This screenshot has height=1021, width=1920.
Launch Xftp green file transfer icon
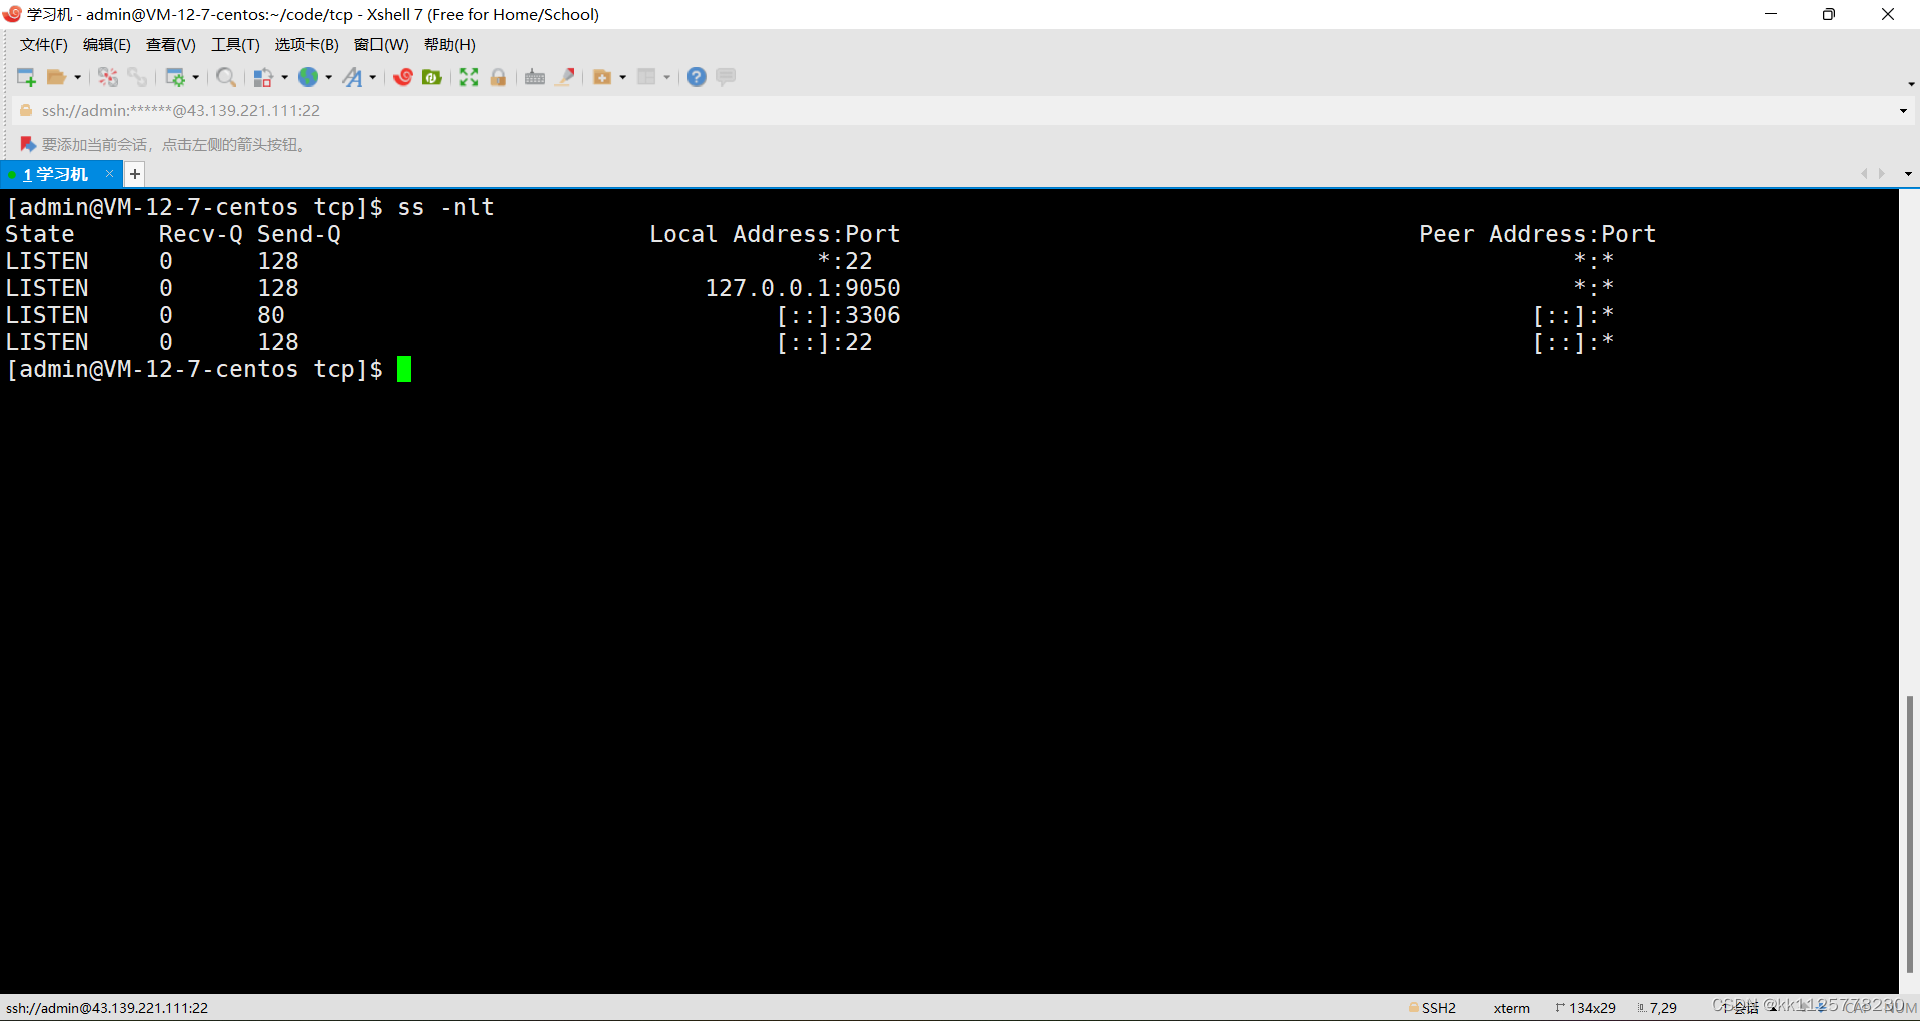432,77
